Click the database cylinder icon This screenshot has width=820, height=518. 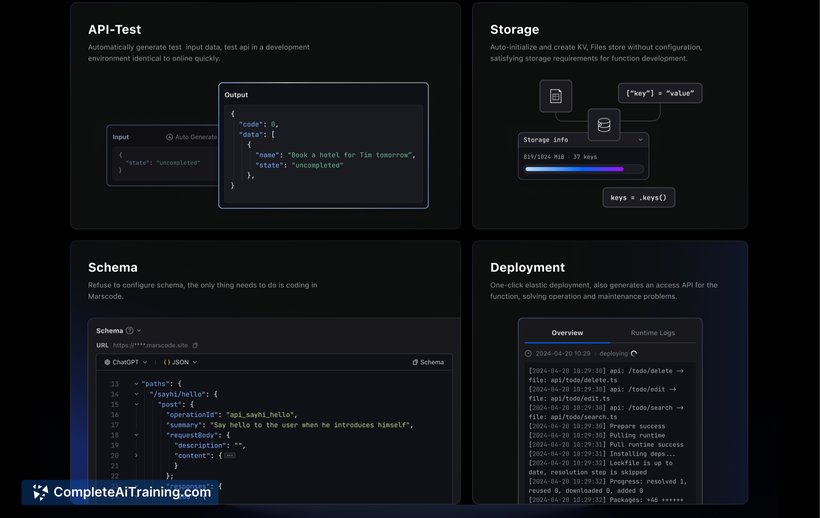[604, 125]
